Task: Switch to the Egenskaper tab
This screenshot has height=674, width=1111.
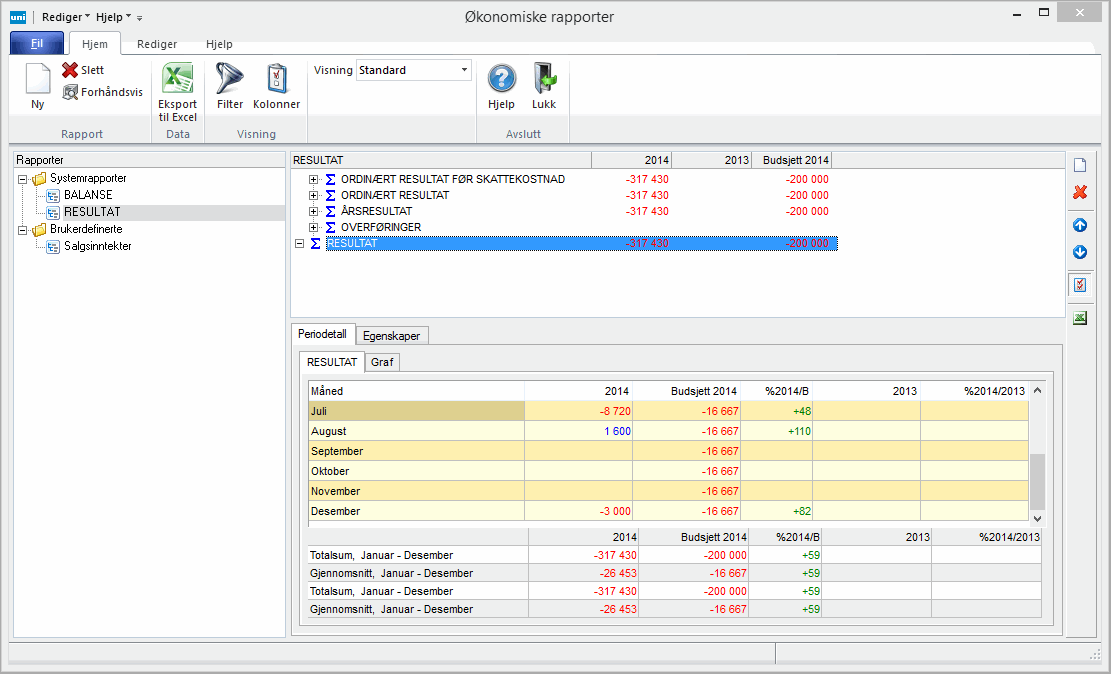Action: pyautogui.click(x=391, y=336)
